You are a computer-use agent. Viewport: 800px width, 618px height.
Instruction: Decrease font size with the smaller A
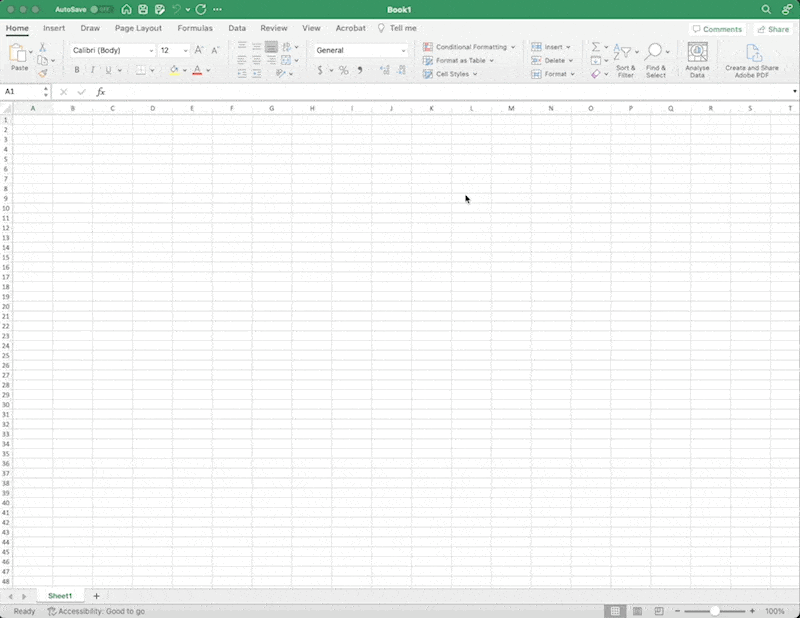coord(215,50)
